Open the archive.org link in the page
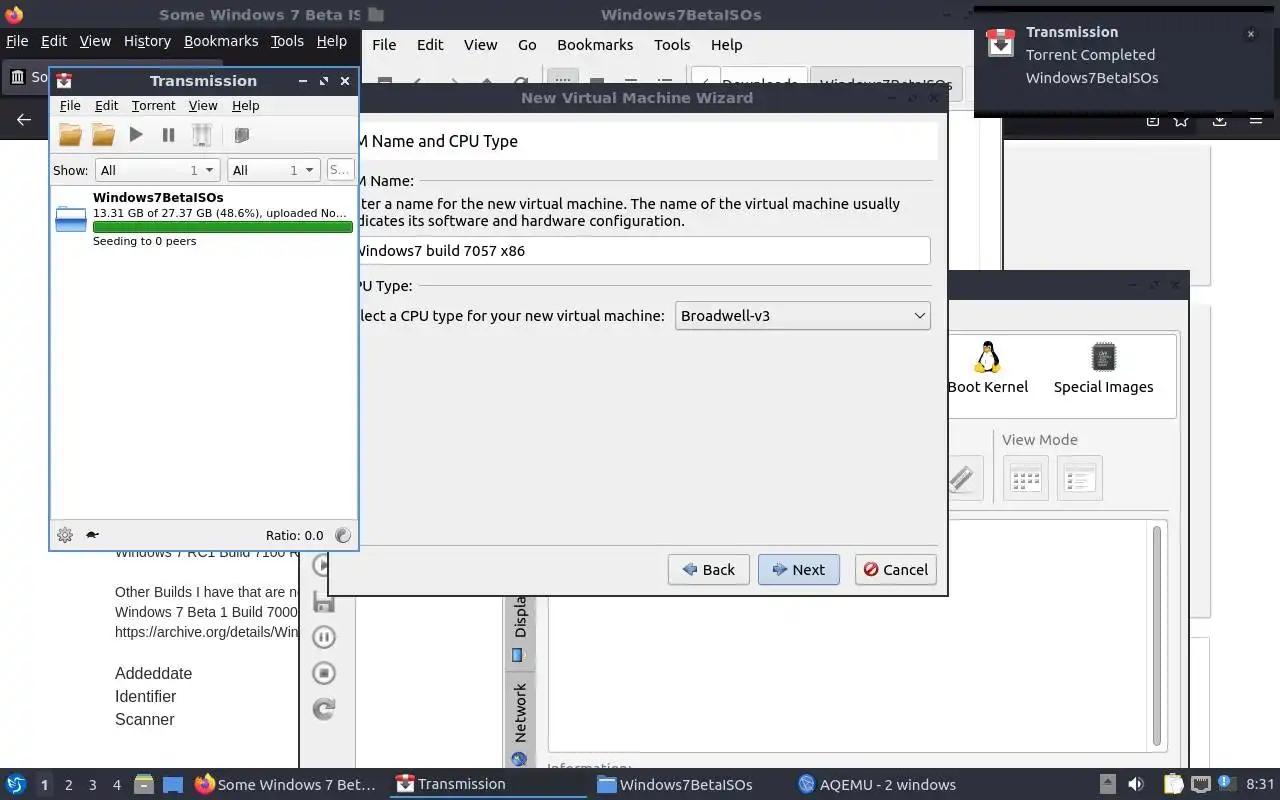Viewport: 1280px width, 800px height. pyautogui.click(x=206, y=632)
